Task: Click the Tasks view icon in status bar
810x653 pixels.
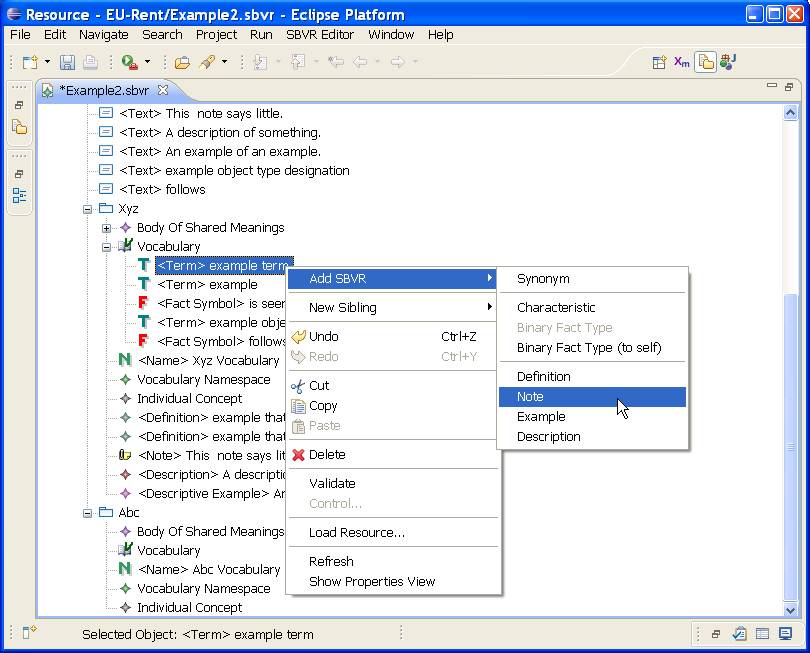Action: 740,633
